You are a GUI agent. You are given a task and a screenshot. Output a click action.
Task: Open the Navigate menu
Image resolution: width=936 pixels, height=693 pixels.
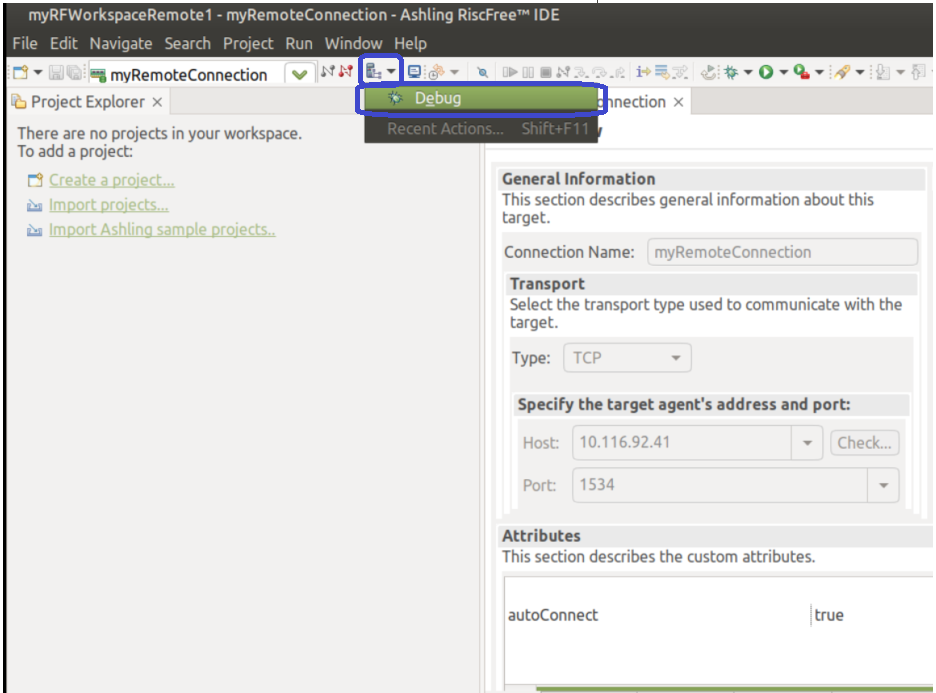pyautogui.click(x=121, y=44)
